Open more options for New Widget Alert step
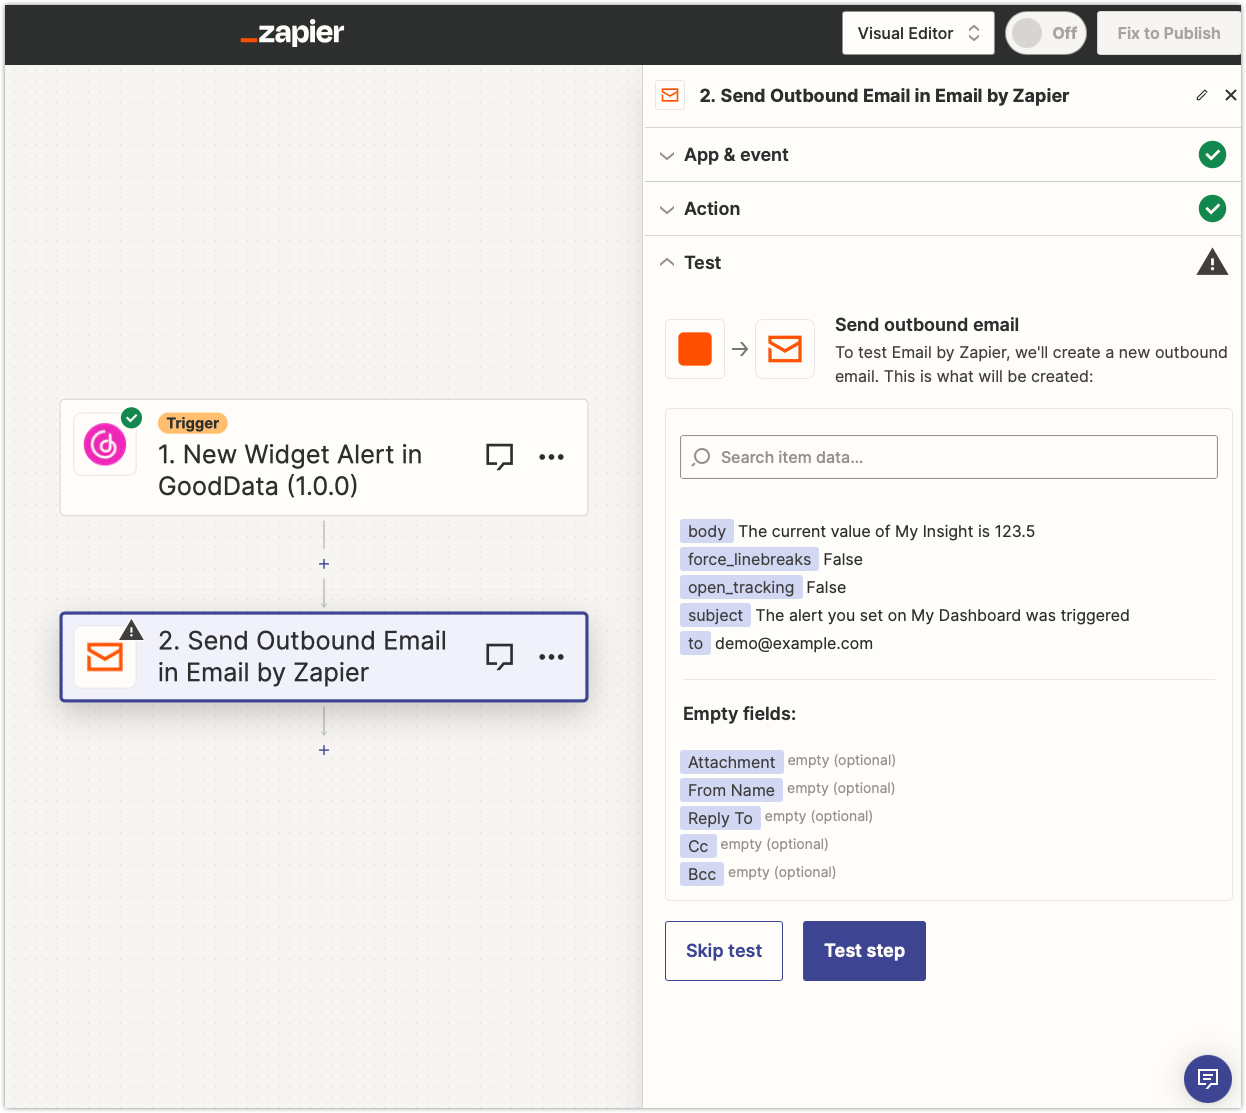 click(551, 457)
